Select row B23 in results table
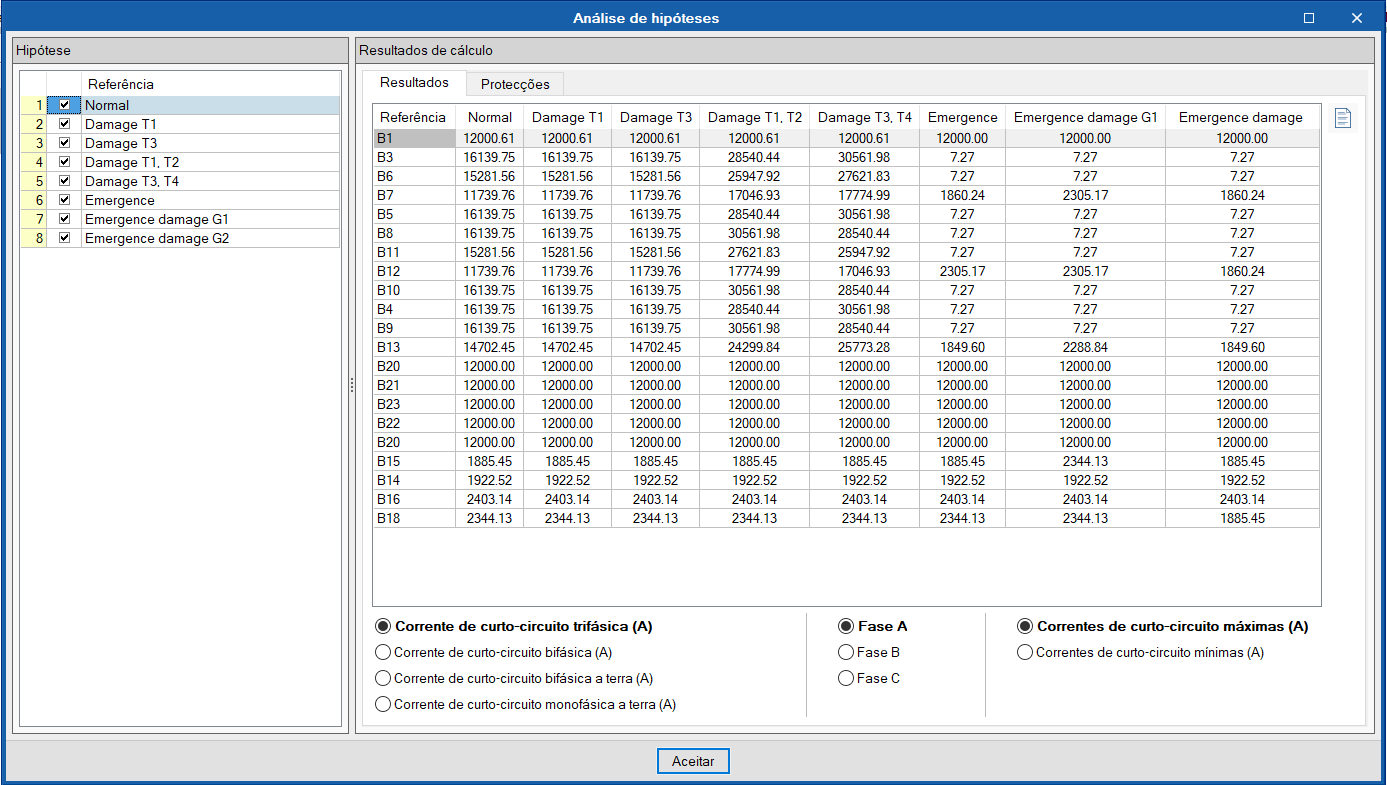Image resolution: width=1387 pixels, height=785 pixels. (x=846, y=404)
